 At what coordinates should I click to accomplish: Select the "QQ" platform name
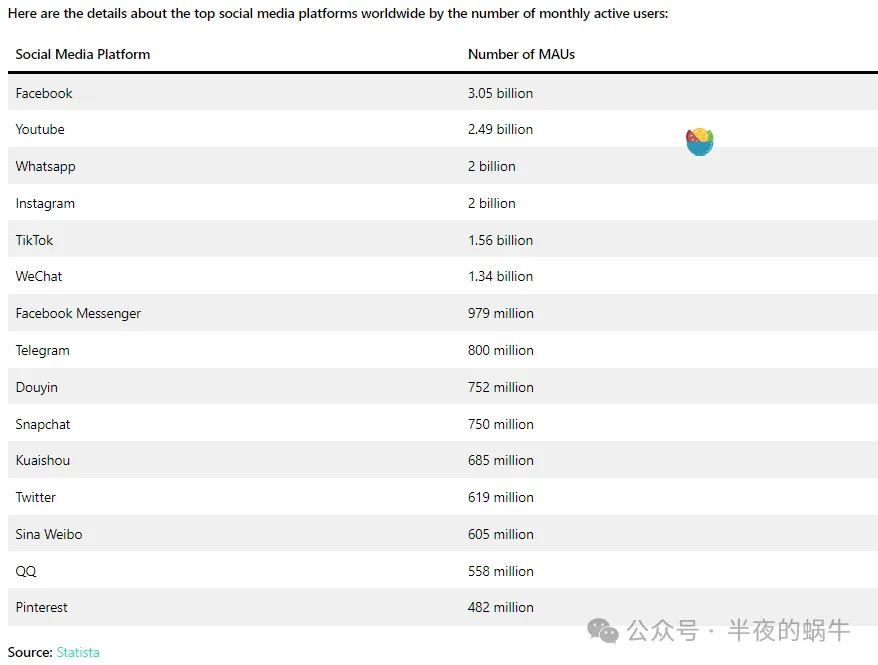click(x=26, y=571)
